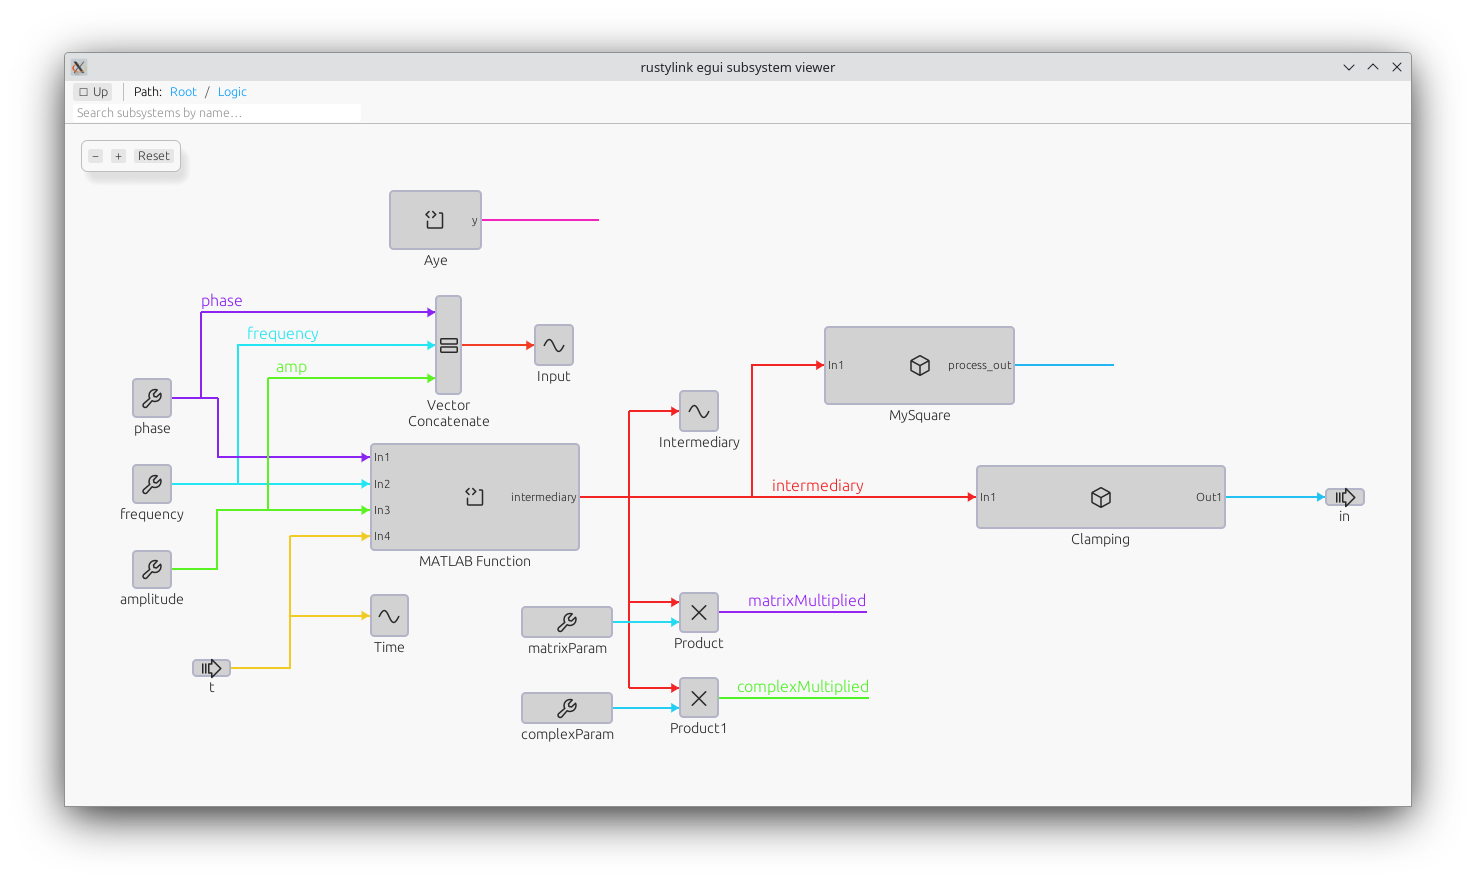Select the phase wrench parameter block
The image size is (1476, 883).
pyautogui.click(x=152, y=398)
